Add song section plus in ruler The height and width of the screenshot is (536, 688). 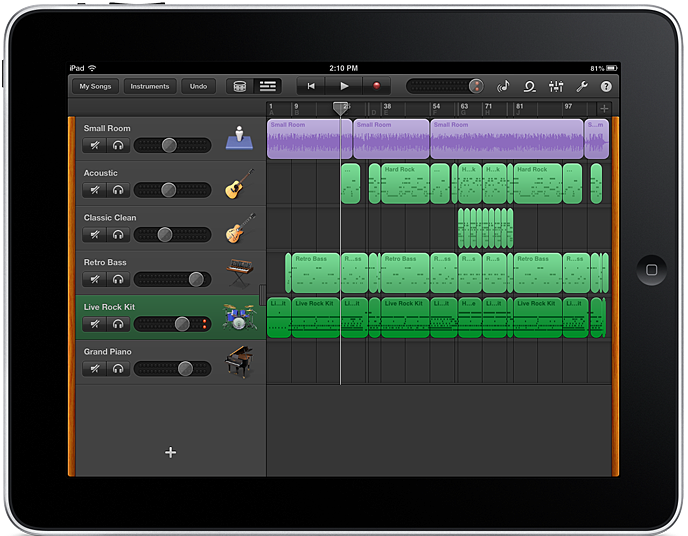point(604,108)
